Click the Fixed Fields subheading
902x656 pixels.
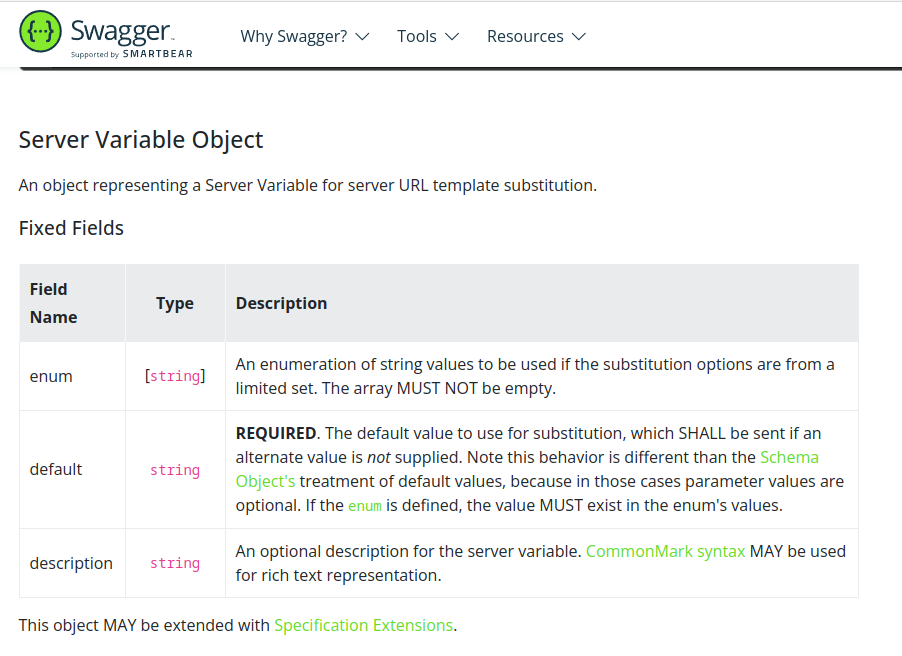point(71,228)
